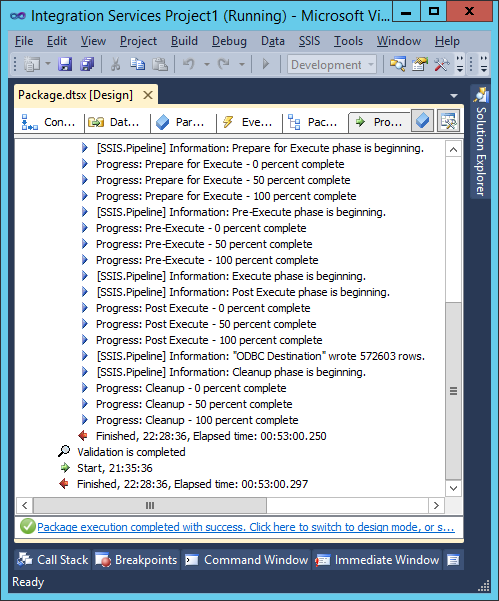Click the Solution Explorer toolbar icon
Viewport: 499px width, 601px height.
(398, 64)
